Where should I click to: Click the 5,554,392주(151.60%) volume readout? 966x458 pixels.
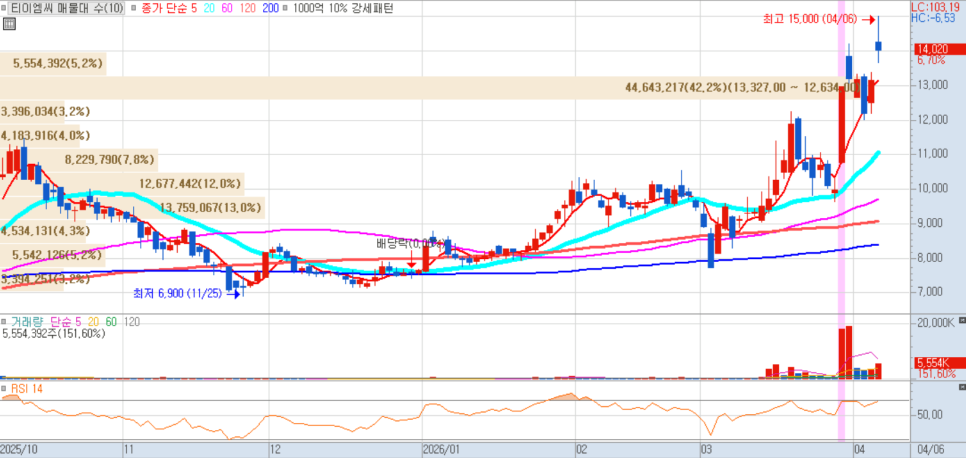54,333
